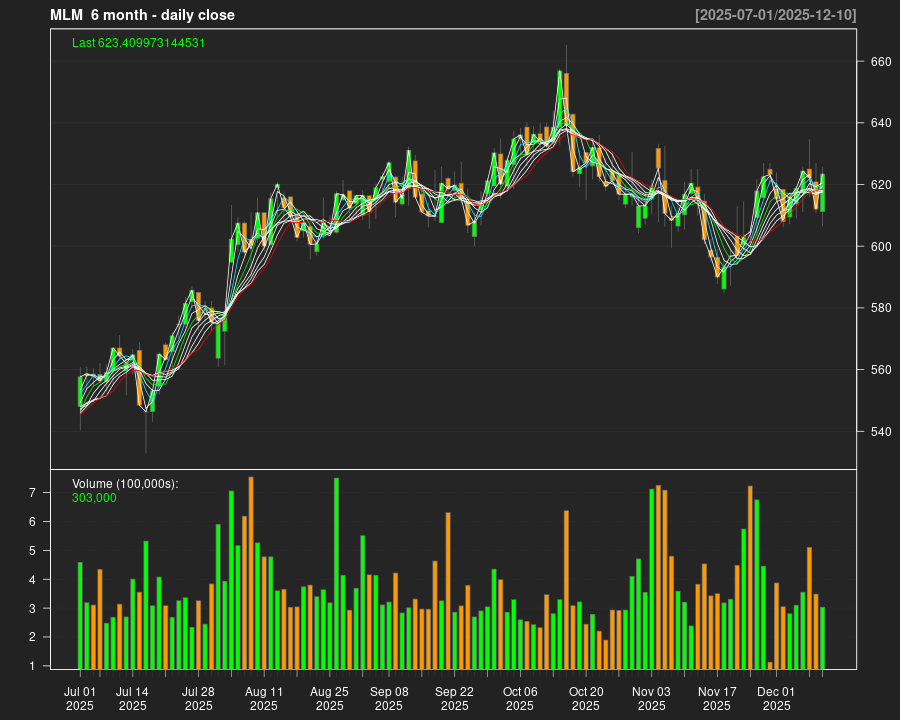
Task: Click the 600 price axis label
Action: click(x=880, y=247)
